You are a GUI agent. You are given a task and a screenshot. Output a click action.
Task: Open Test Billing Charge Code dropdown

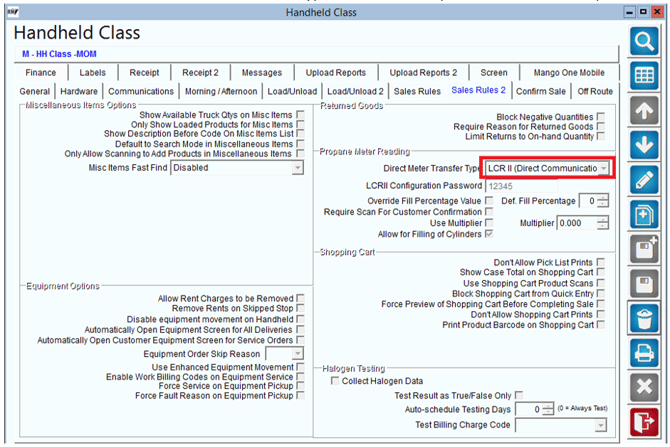(x=601, y=425)
